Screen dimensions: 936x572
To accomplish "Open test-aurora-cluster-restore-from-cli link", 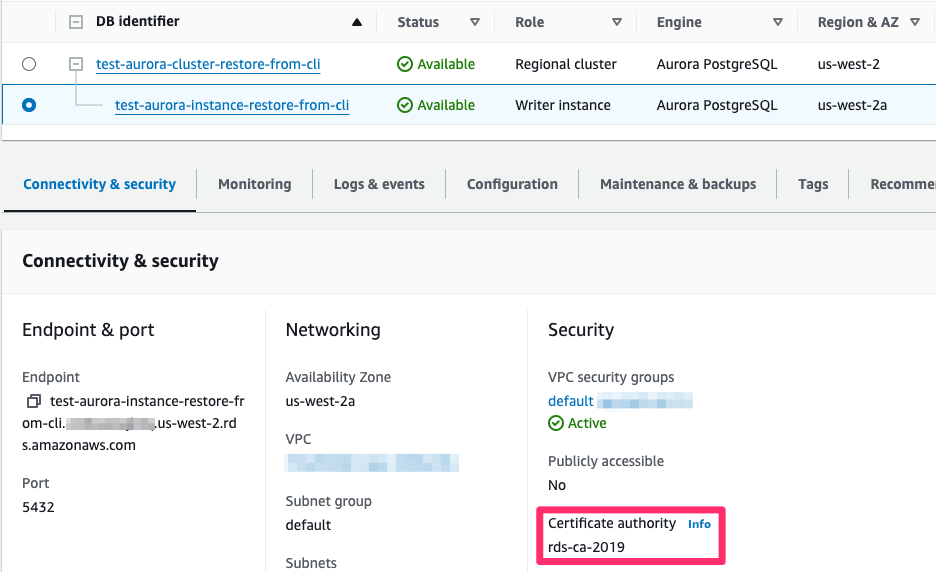I will click(208, 64).
